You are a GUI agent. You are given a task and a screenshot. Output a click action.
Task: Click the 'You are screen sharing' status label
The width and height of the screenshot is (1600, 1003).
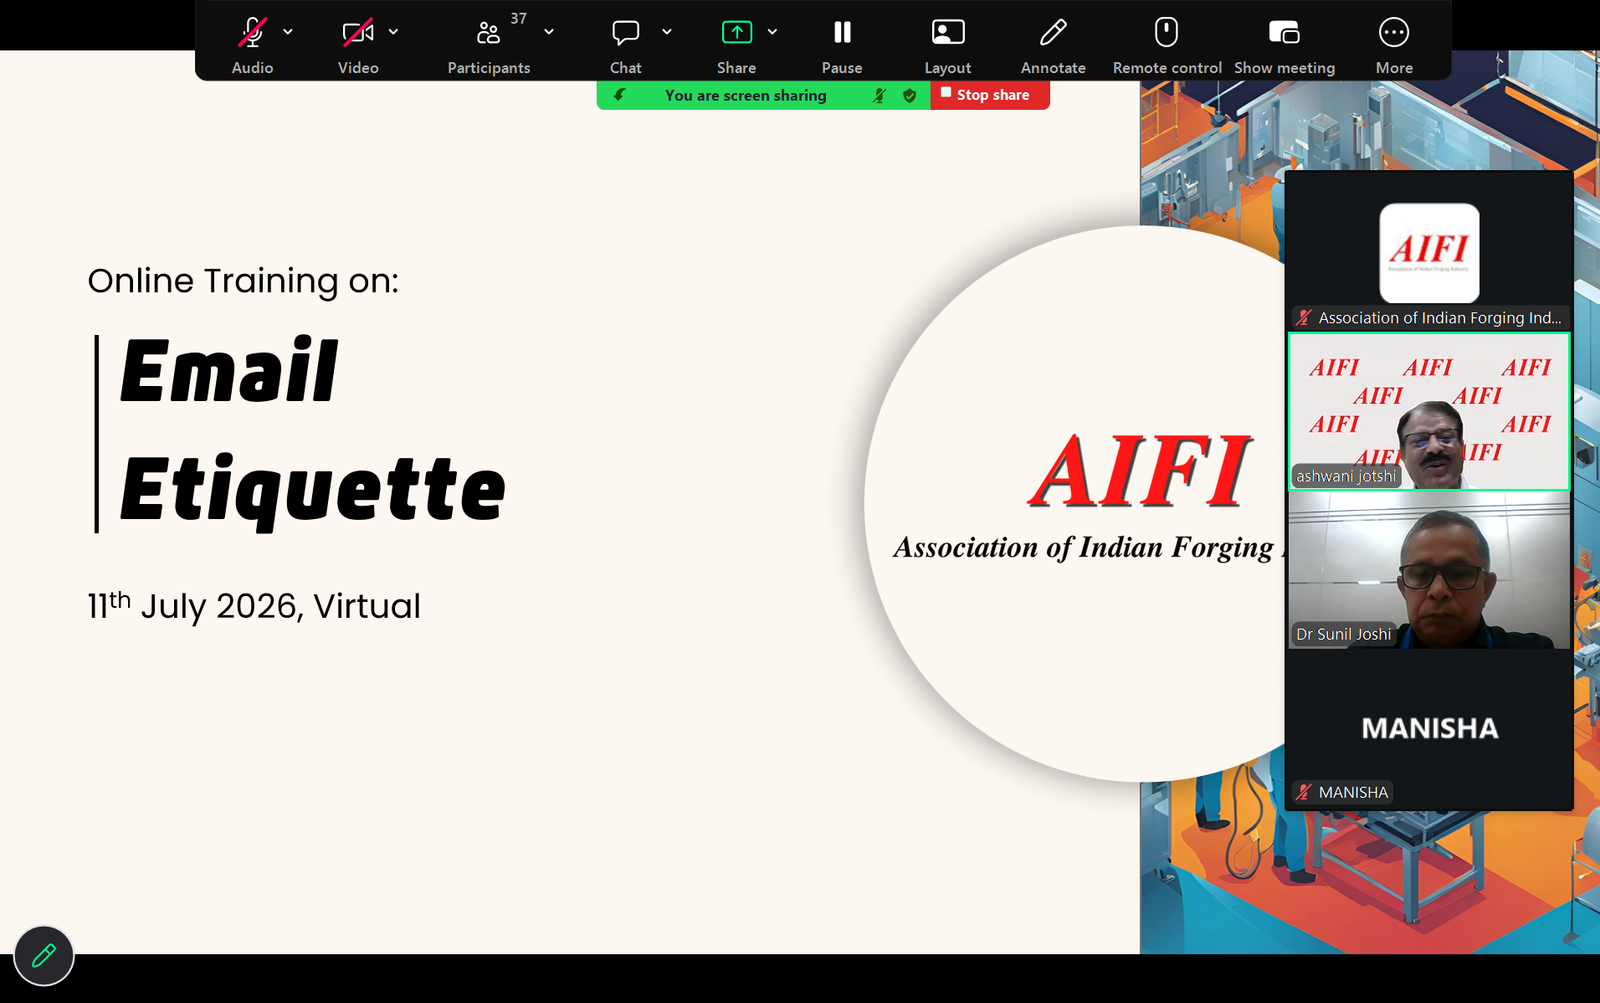click(x=746, y=95)
